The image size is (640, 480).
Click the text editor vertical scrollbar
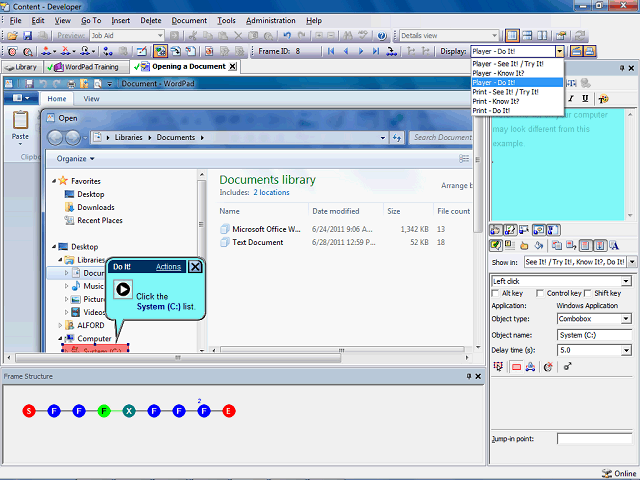click(631, 165)
